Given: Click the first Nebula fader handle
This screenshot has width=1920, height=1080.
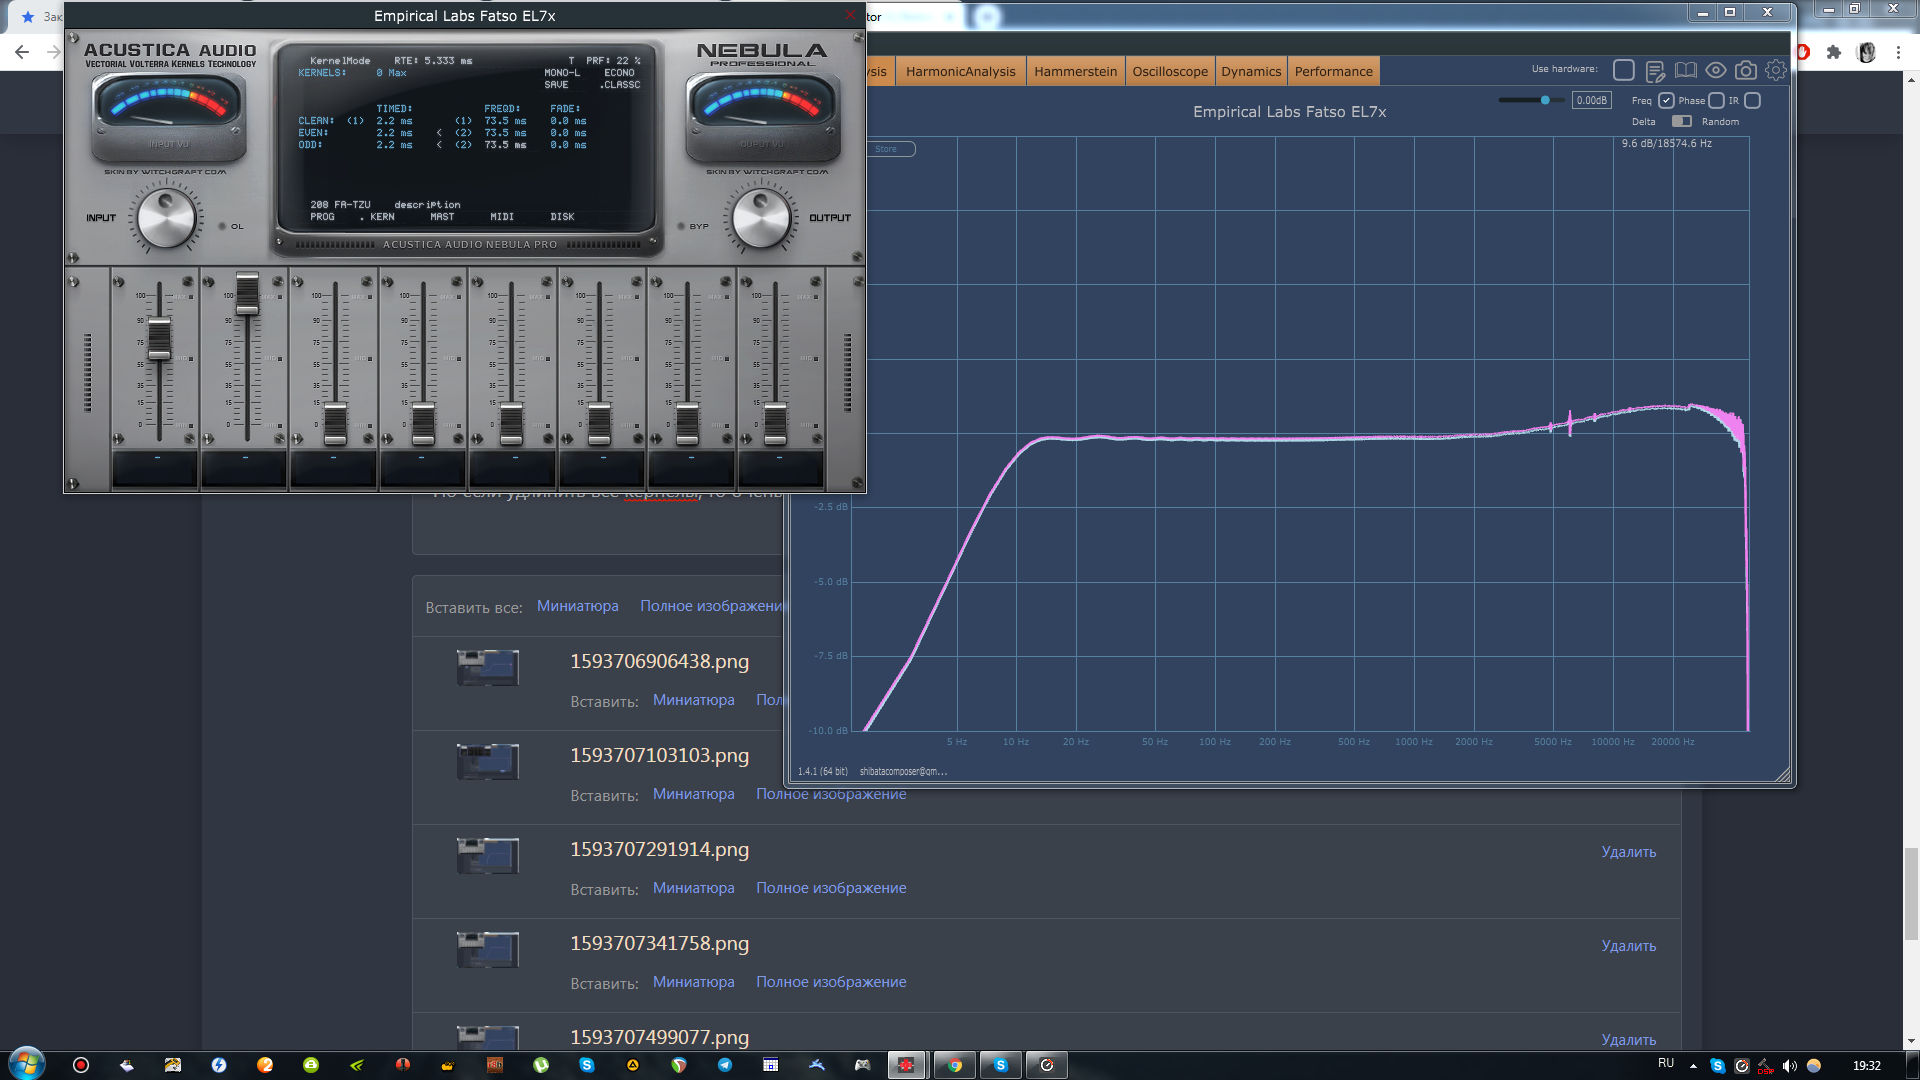Looking at the screenshot, I should 159,339.
